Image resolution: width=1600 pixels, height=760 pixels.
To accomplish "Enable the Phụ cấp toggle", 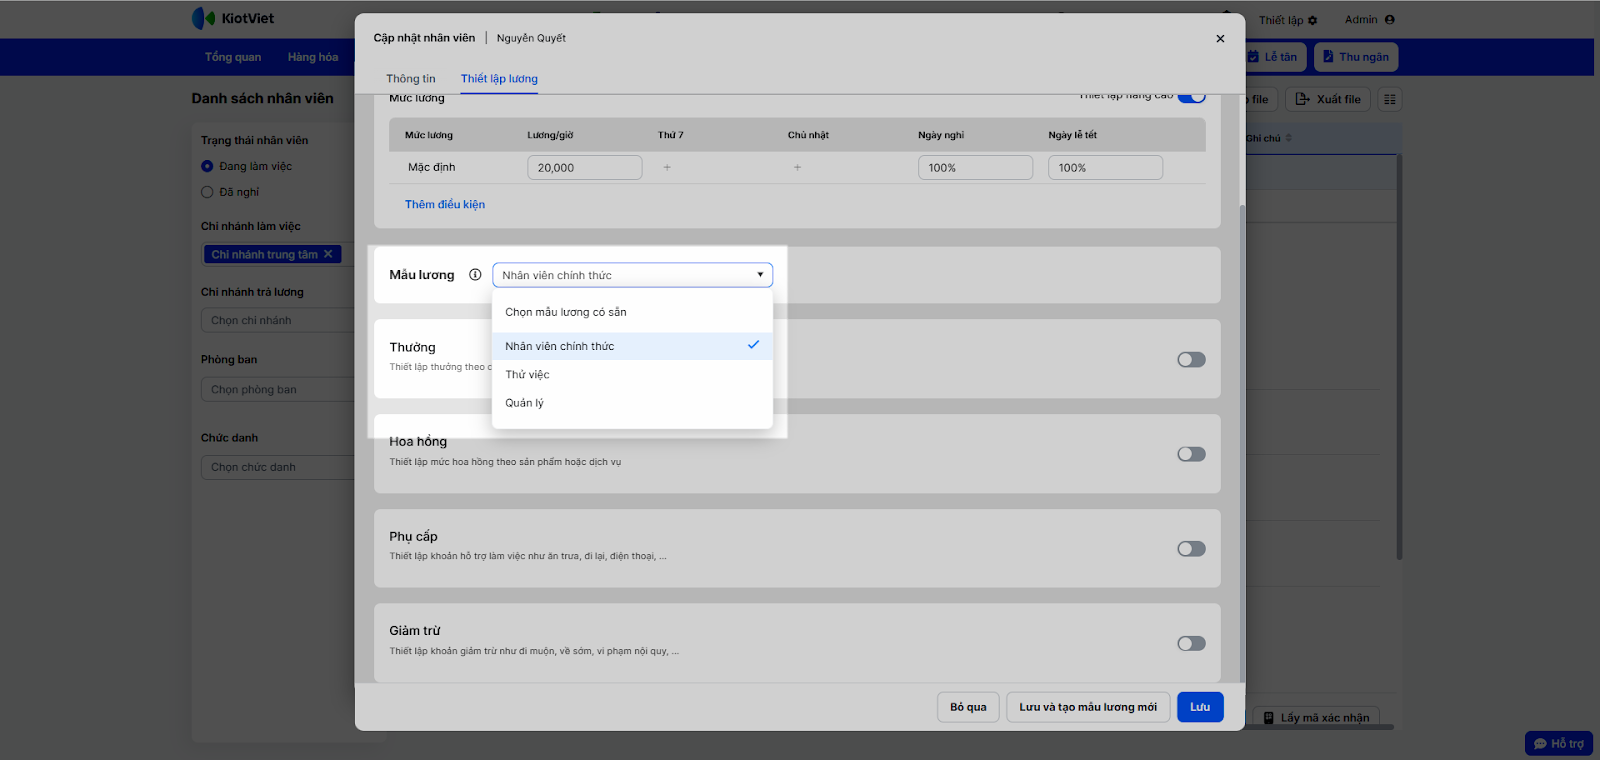I will click(1191, 549).
